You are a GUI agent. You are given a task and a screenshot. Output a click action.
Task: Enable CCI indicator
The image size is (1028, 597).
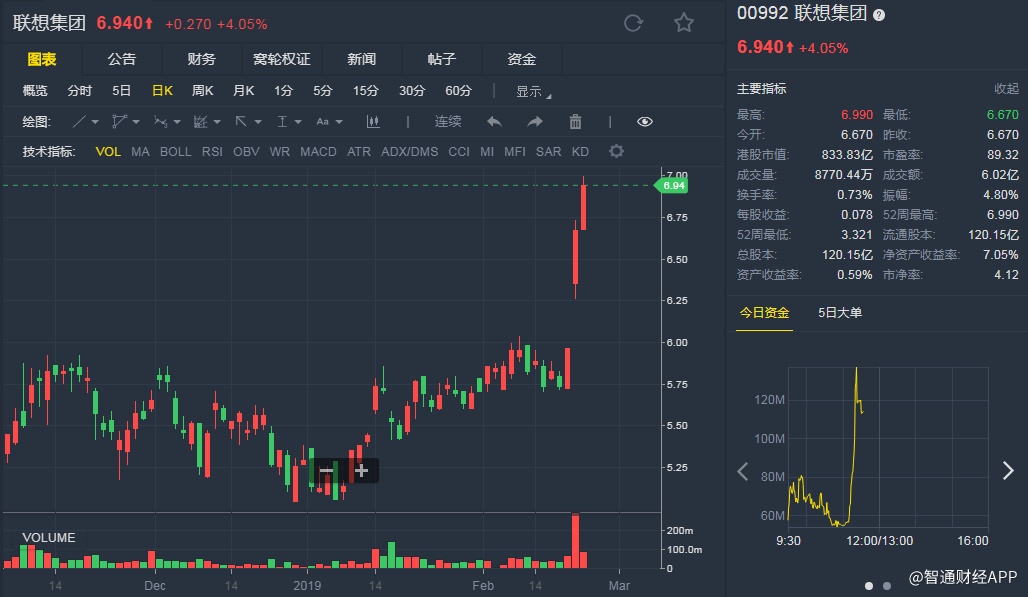(x=459, y=151)
